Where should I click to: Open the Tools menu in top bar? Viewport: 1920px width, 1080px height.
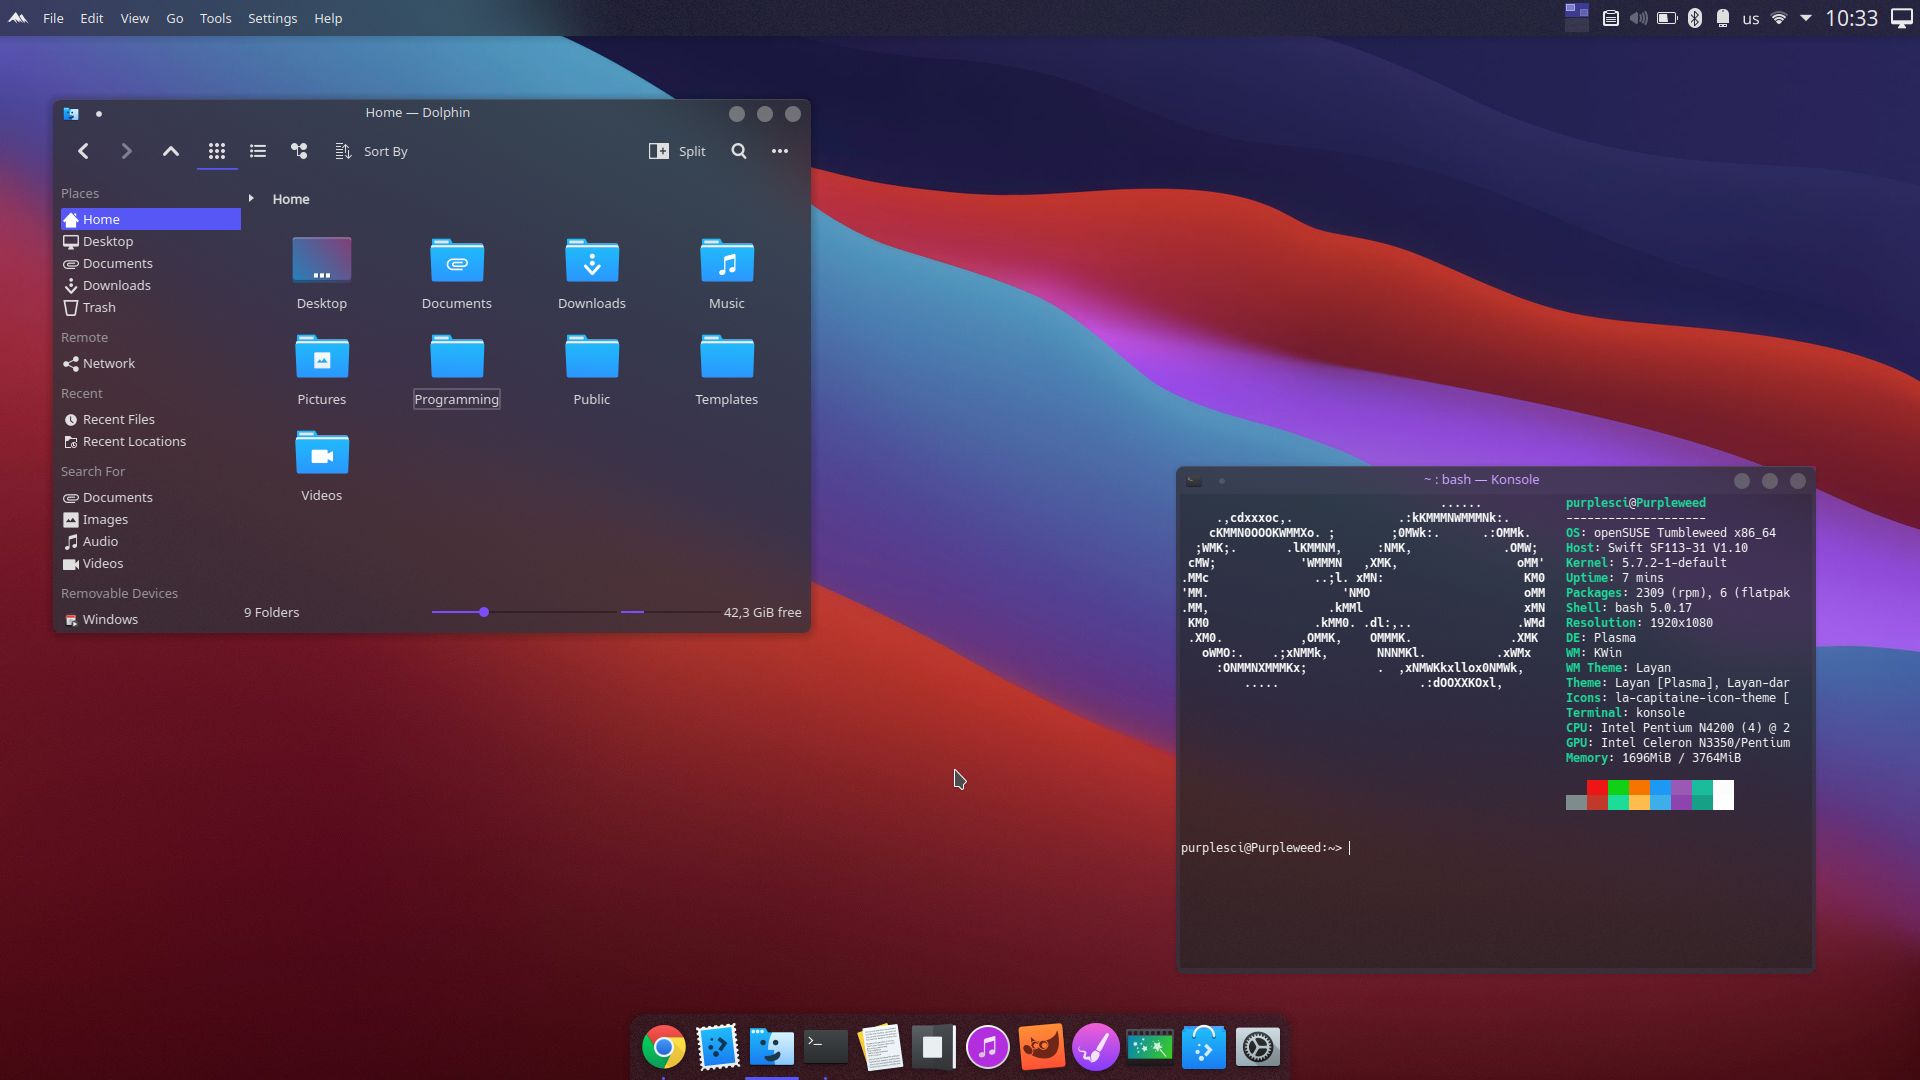pyautogui.click(x=215, y=18)
